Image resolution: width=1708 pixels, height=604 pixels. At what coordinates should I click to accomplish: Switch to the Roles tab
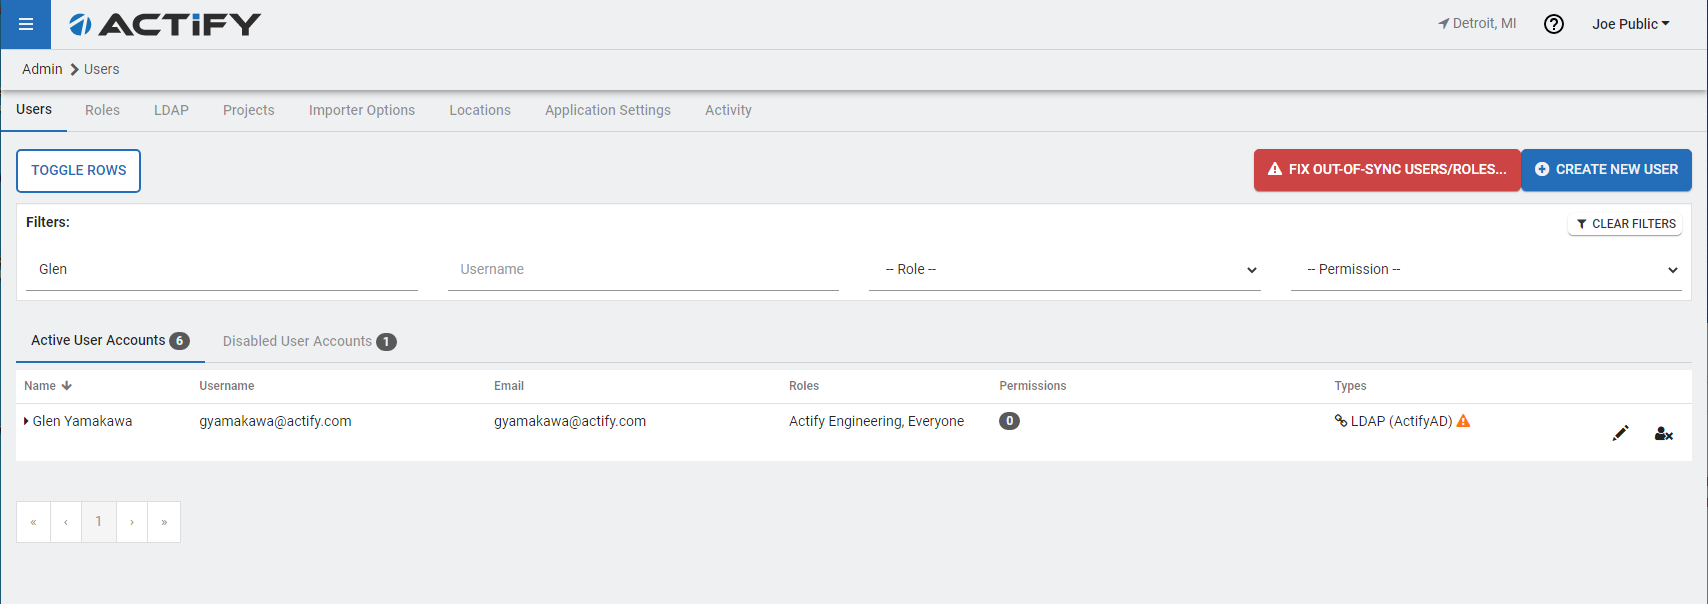pyautogui.click(x=102, y=110)
